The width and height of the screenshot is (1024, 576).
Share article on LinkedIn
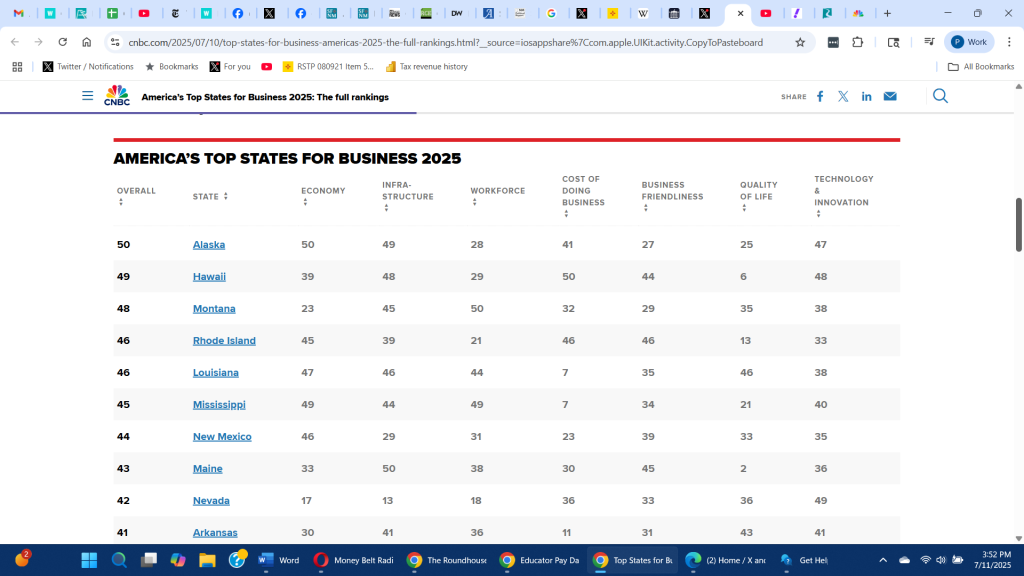(x=866, y=97)
